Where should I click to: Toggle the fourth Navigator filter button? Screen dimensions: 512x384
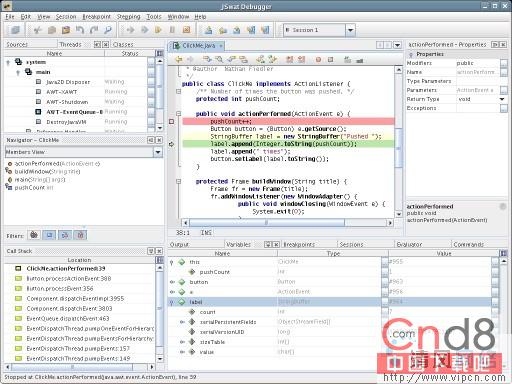coord(81,235)
